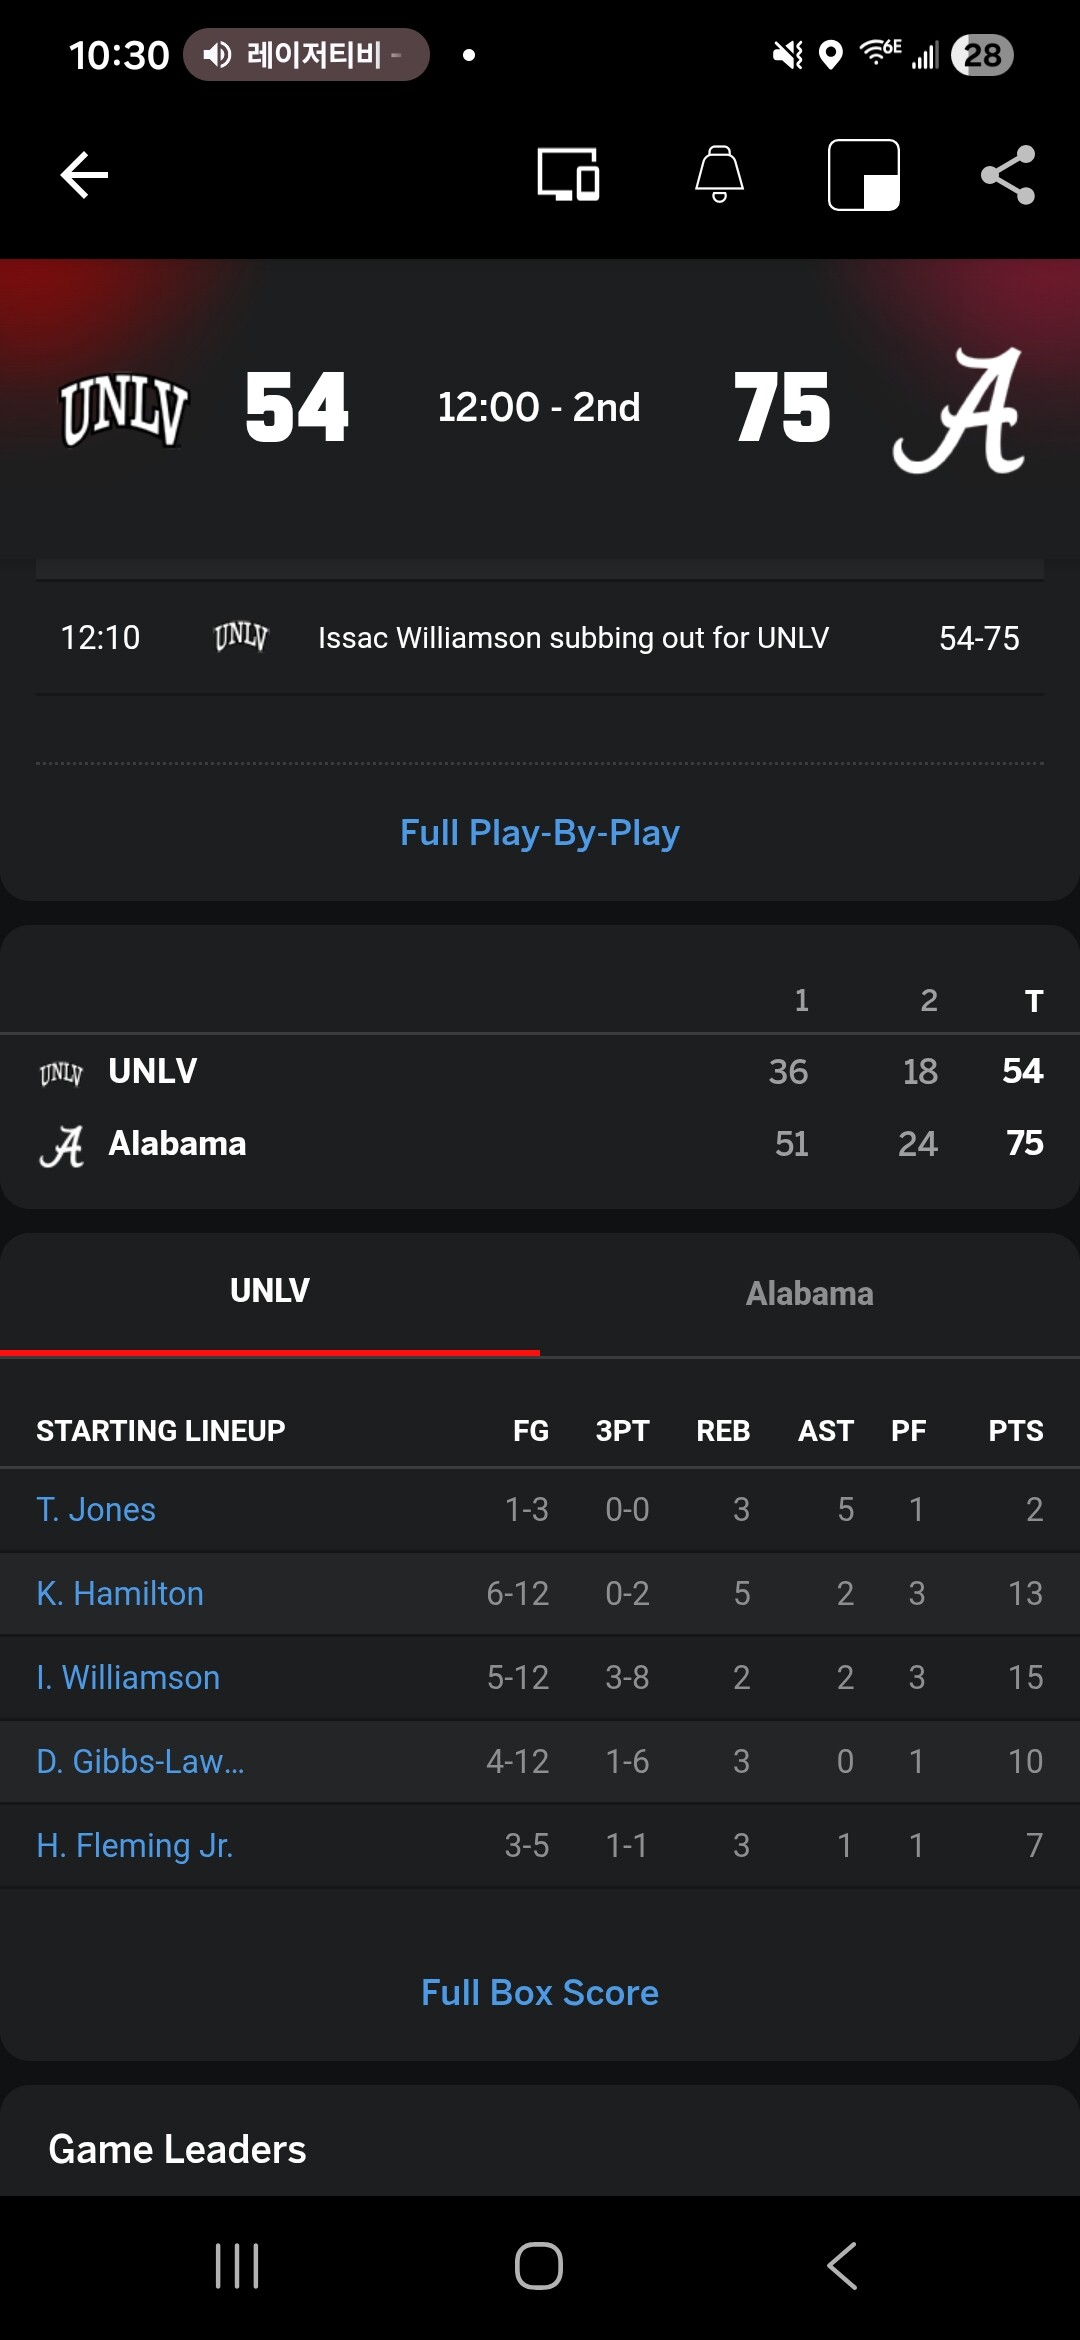Viewport: 1080px width, 2340px height.
Task: Tap the back arrow in the header
Action: click(x=84, y=176)
